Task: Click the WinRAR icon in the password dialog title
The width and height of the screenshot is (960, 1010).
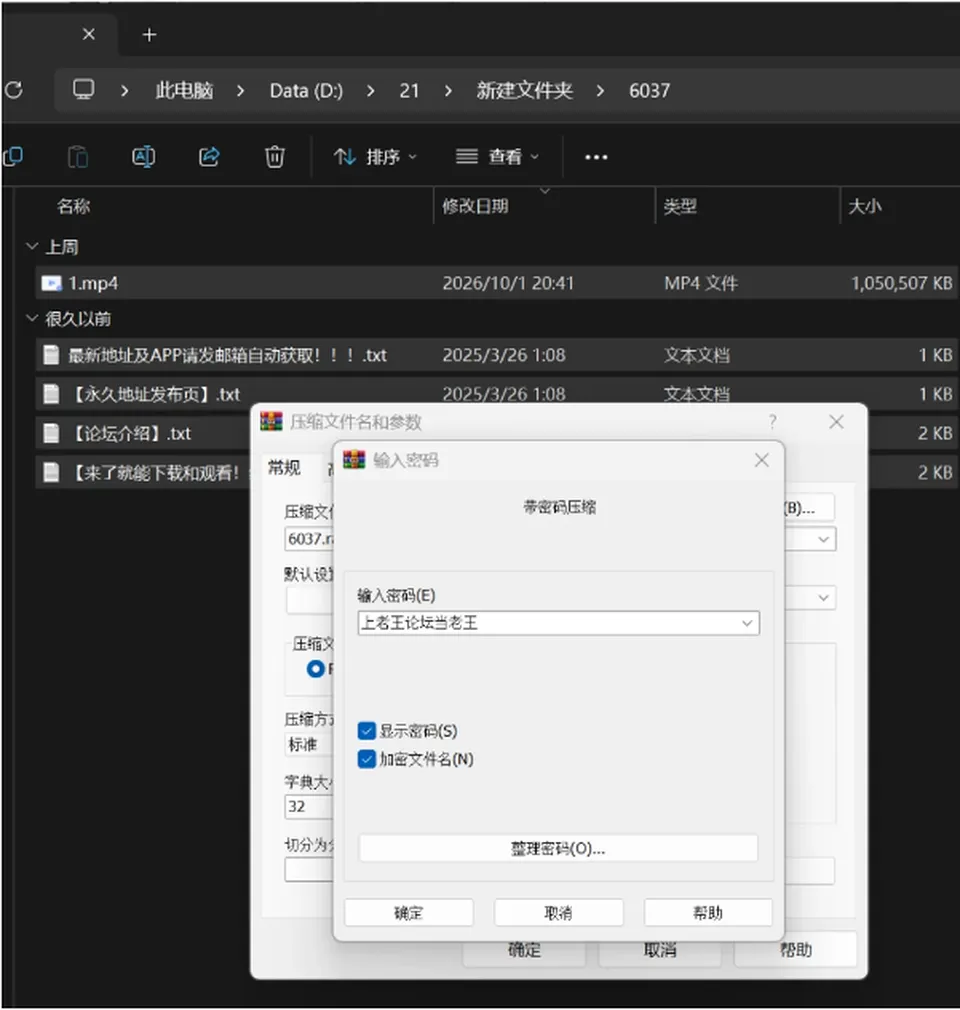Action: pos(354,459)
